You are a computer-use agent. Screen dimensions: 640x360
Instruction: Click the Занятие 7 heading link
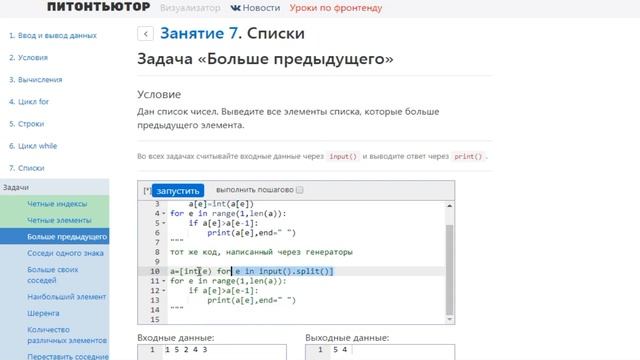coord(199,33)
